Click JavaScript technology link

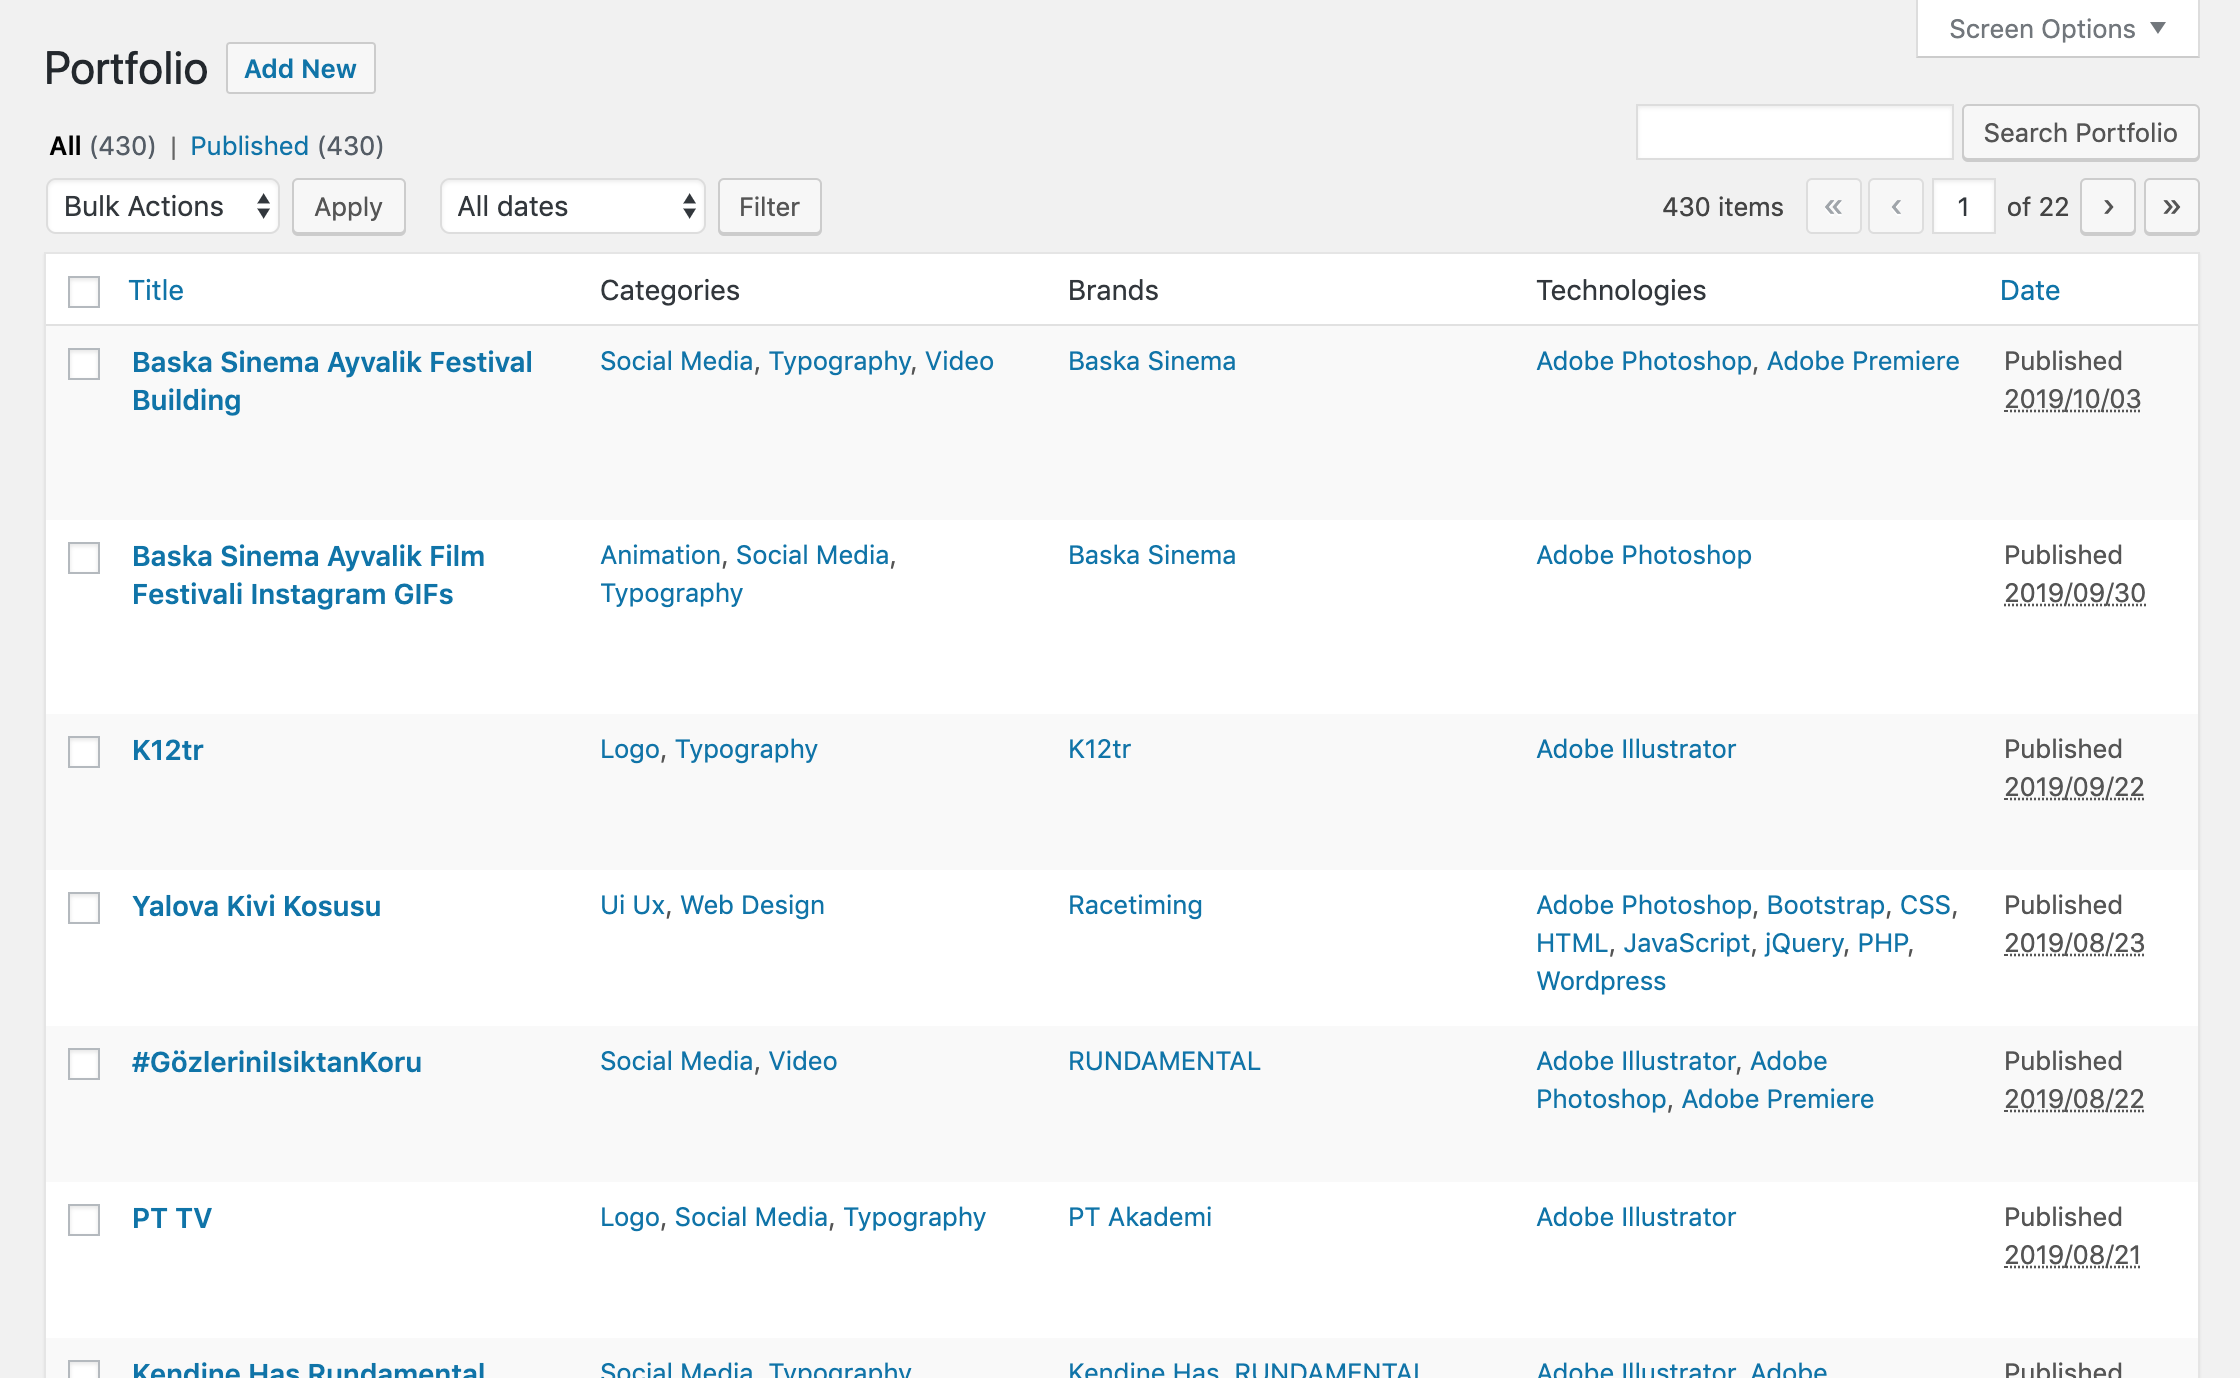[x=1686, y=943]
